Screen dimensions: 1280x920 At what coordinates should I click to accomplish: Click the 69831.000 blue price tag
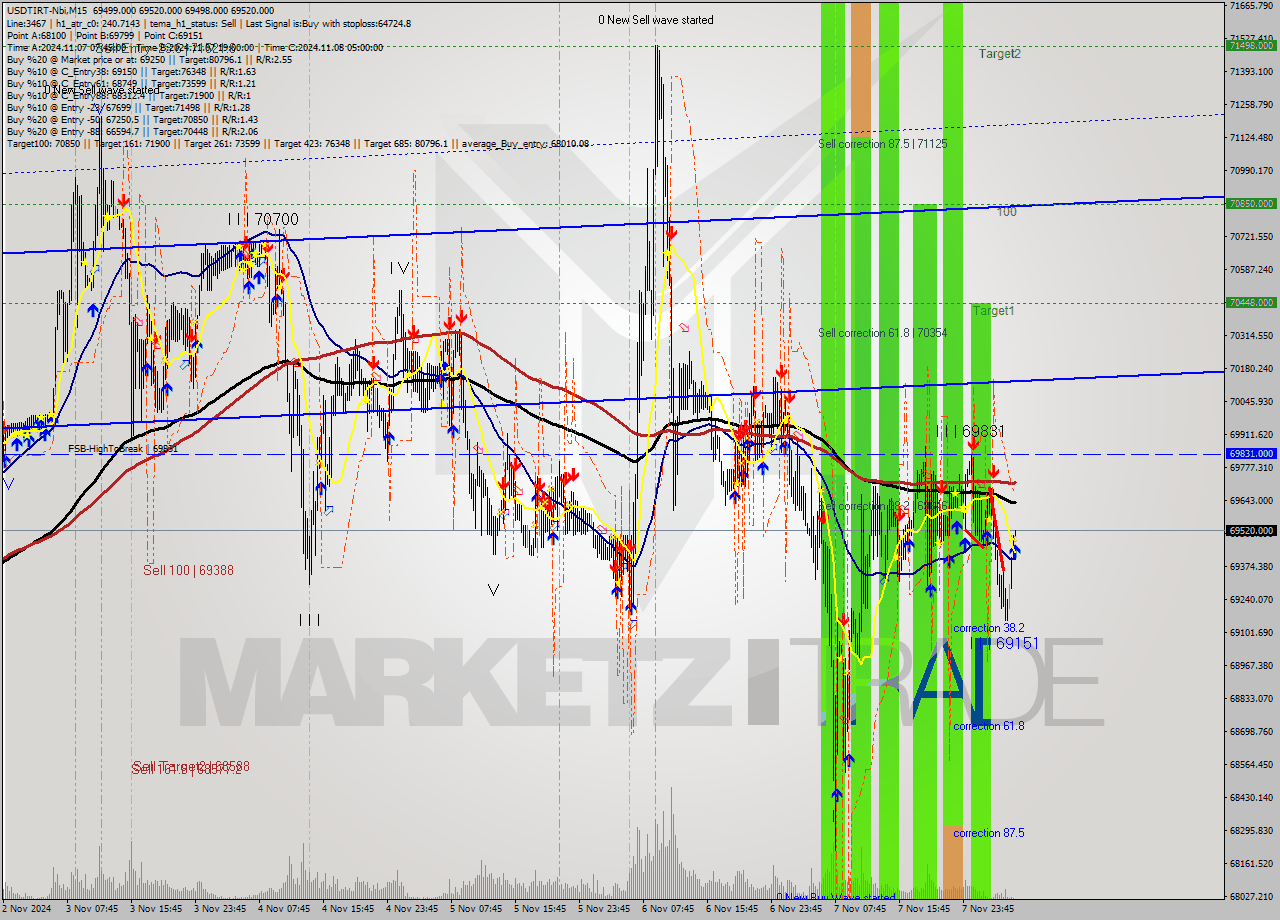(x=1251, y=453)
